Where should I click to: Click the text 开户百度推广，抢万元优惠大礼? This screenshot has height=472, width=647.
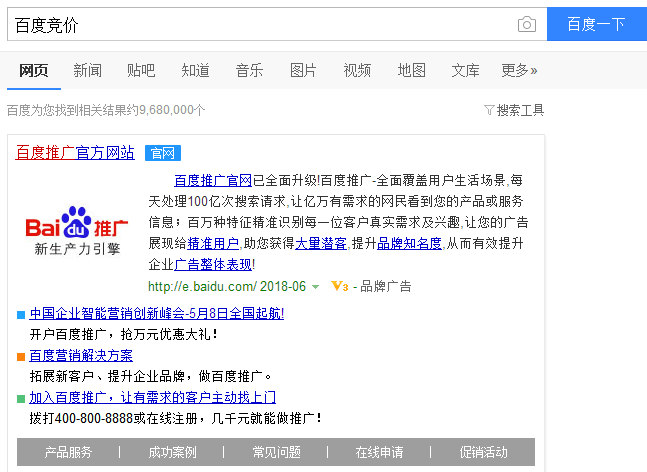(124, 334)
